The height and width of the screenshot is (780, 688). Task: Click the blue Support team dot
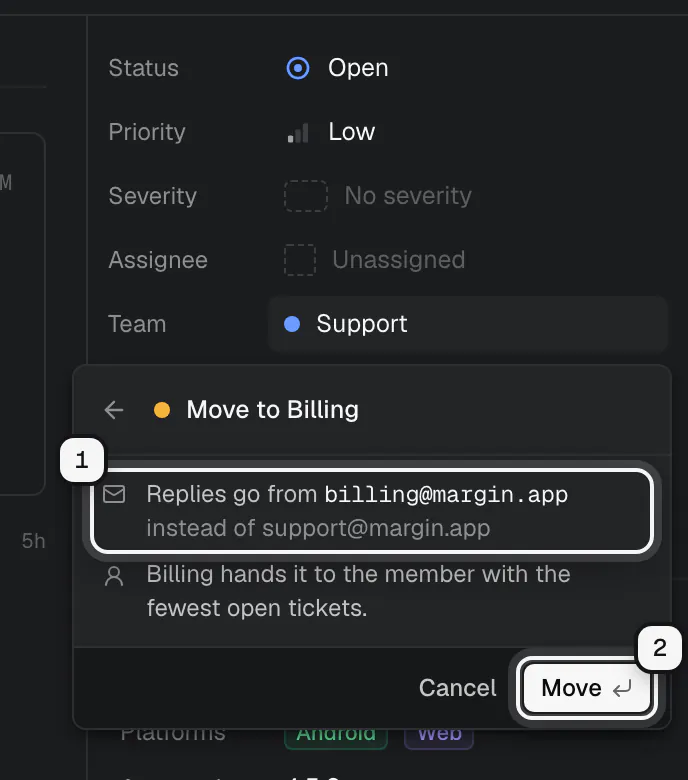click(x=292, y=324)
